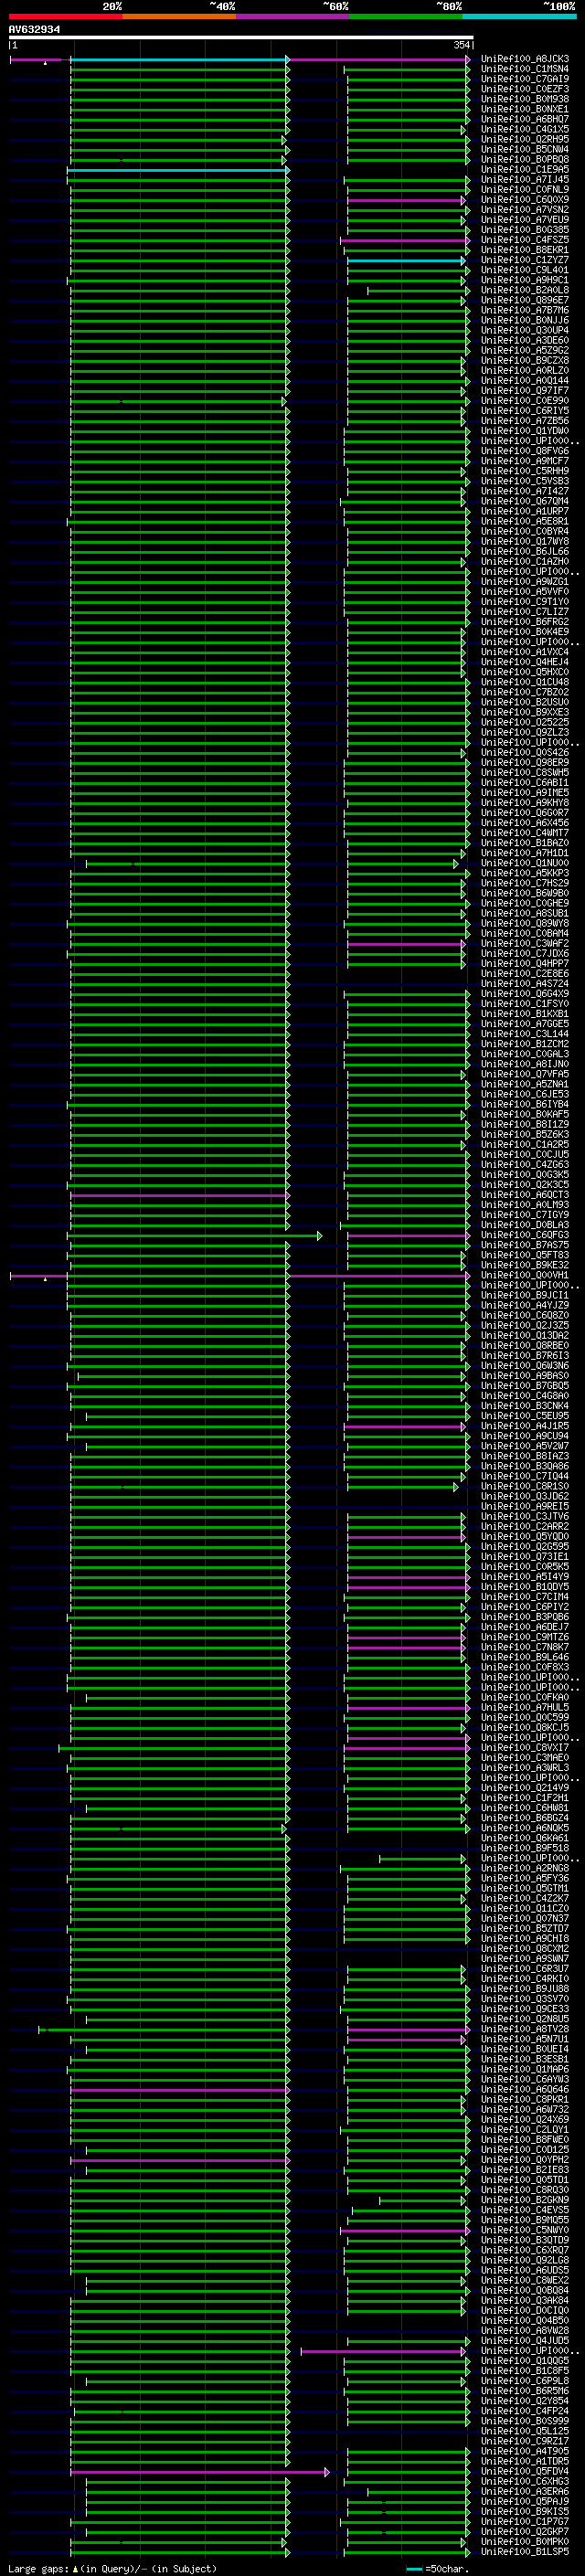Viewport: 585px width, 2576px height.
Task: Open hit UniRef100_C1ZYZ7
Action: coord(525,260)
